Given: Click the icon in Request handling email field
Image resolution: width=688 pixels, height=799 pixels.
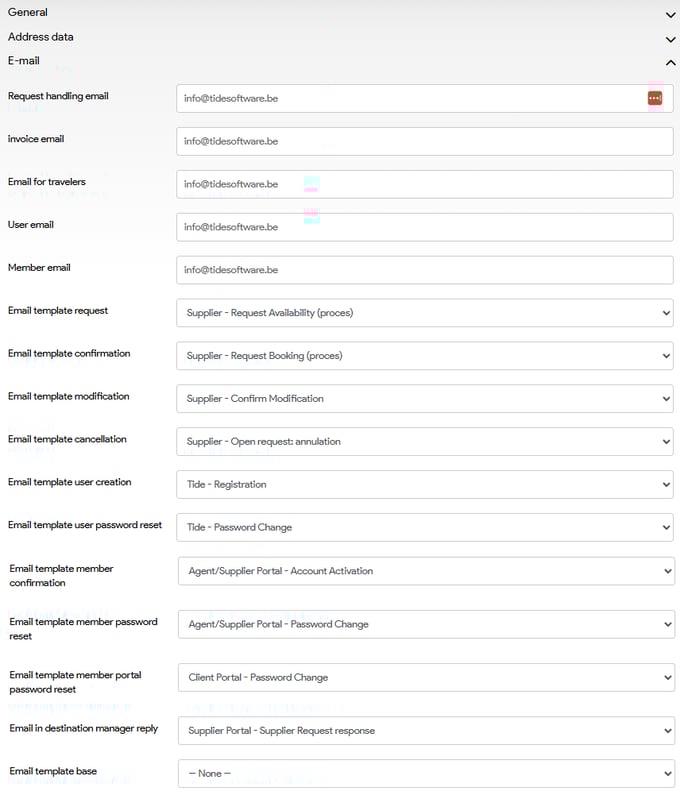Looking at the screenshot, I should [x=654, y=98].
